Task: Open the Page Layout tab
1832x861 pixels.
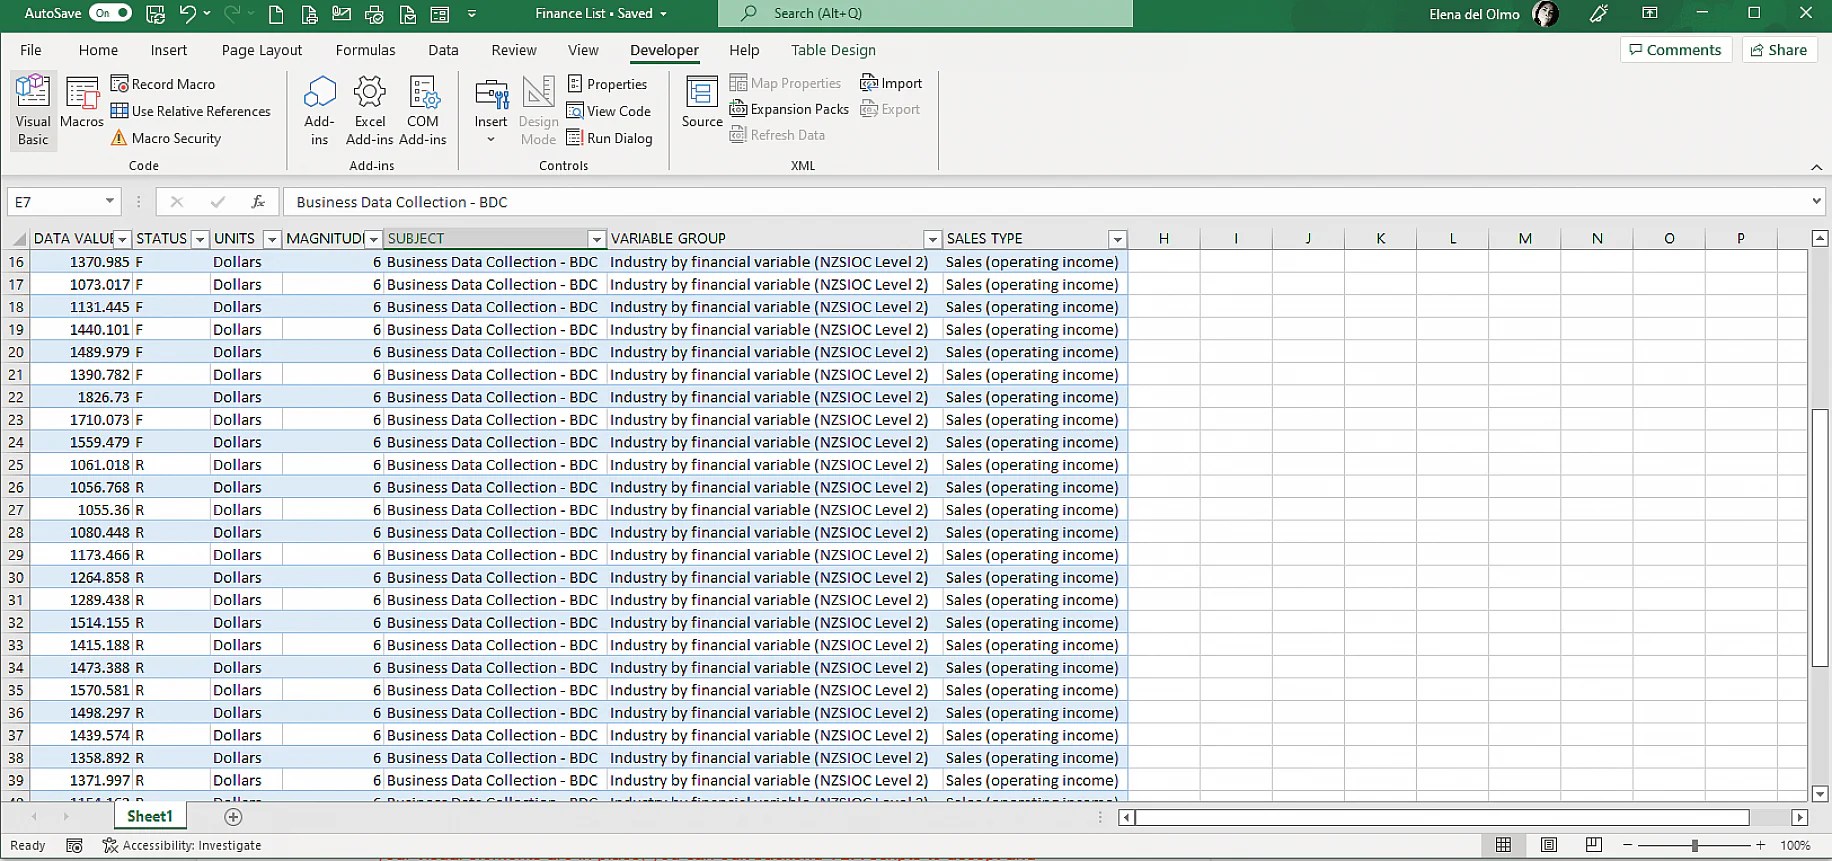Action: [262, 50]
